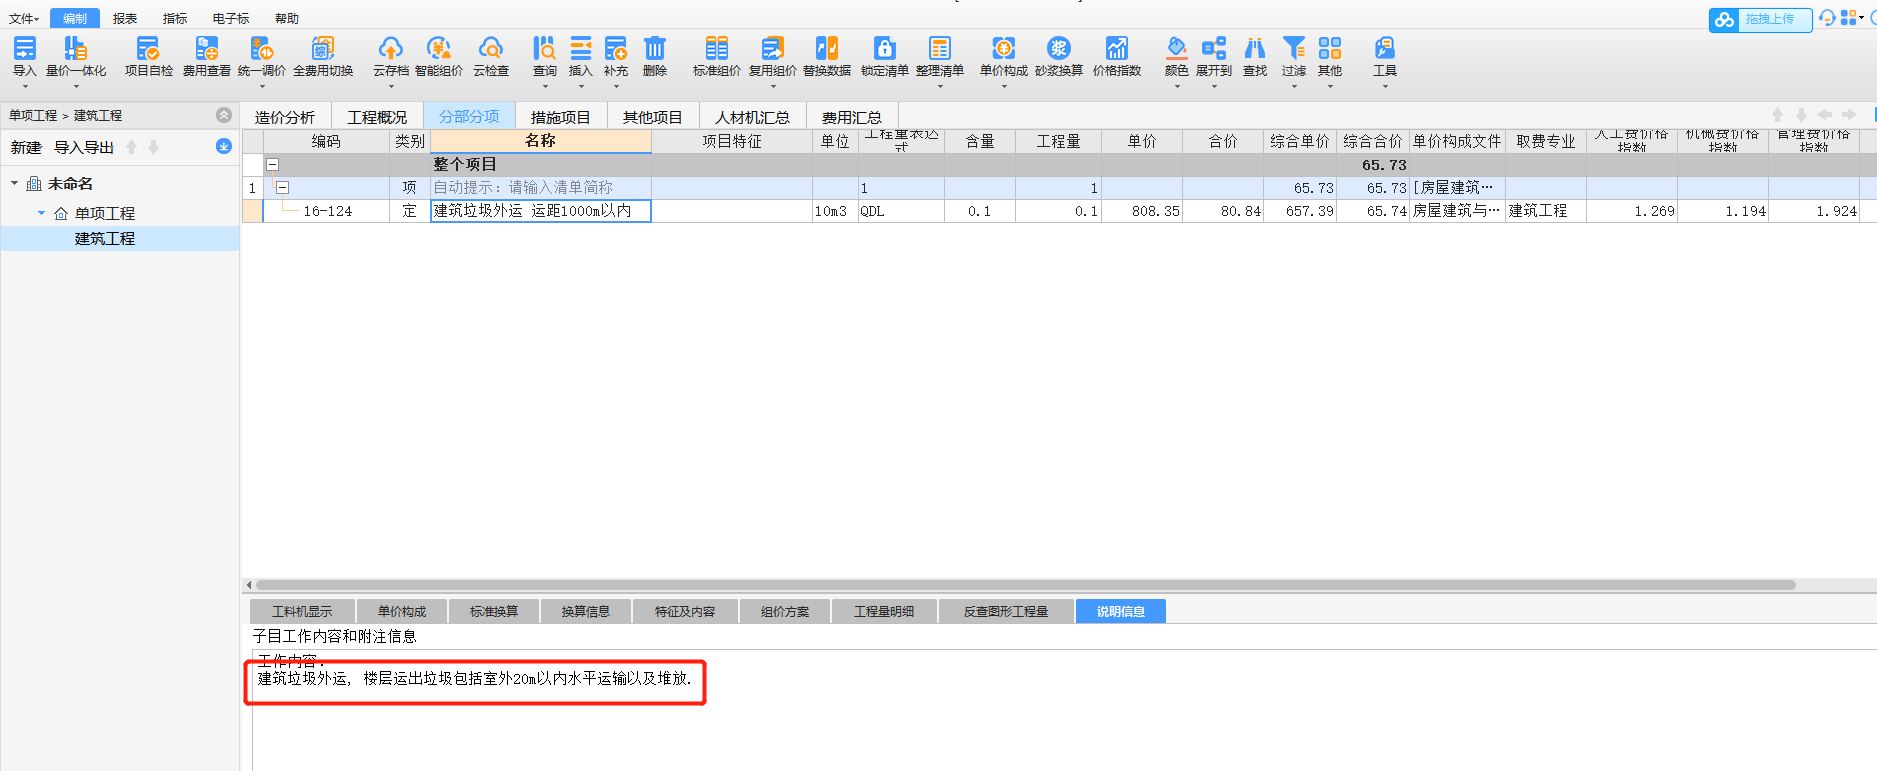Click the horizontal scrollbar of the table
Image resolution: width=1877 pixels, height=771 pixels.
pos(1025,585)
